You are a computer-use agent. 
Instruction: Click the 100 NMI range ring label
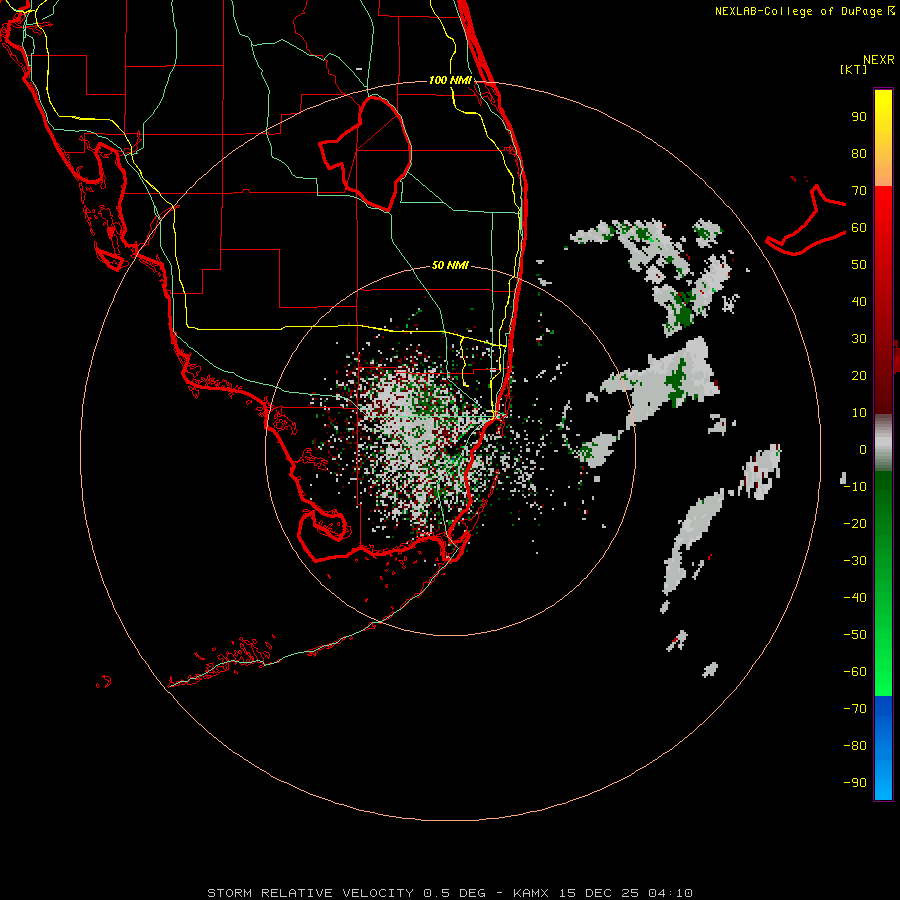tap(450, 80)
